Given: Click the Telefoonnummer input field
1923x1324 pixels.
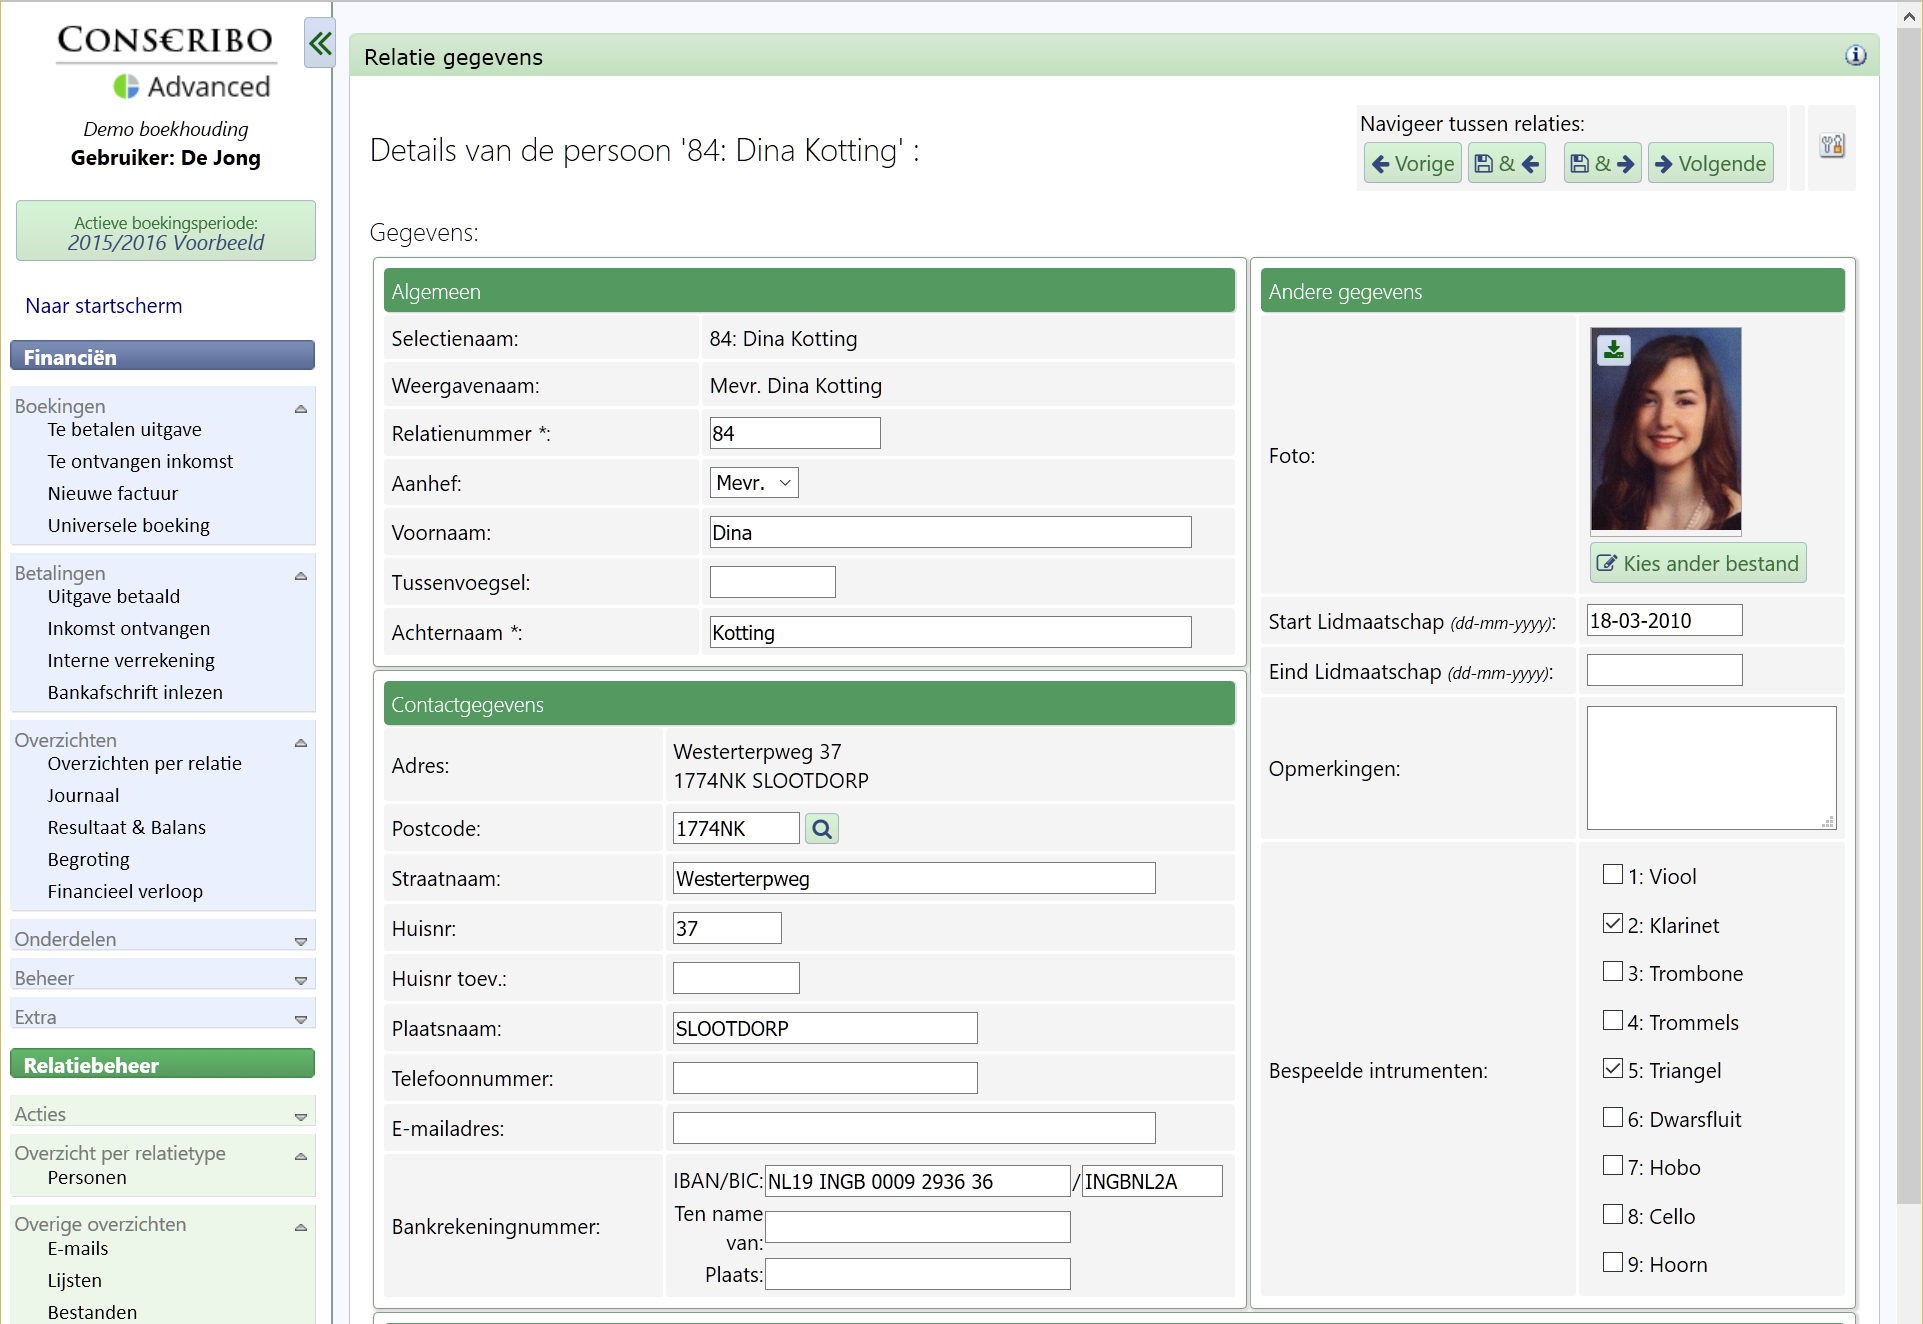Looking at the screenshot, I should pos(825,1078).
